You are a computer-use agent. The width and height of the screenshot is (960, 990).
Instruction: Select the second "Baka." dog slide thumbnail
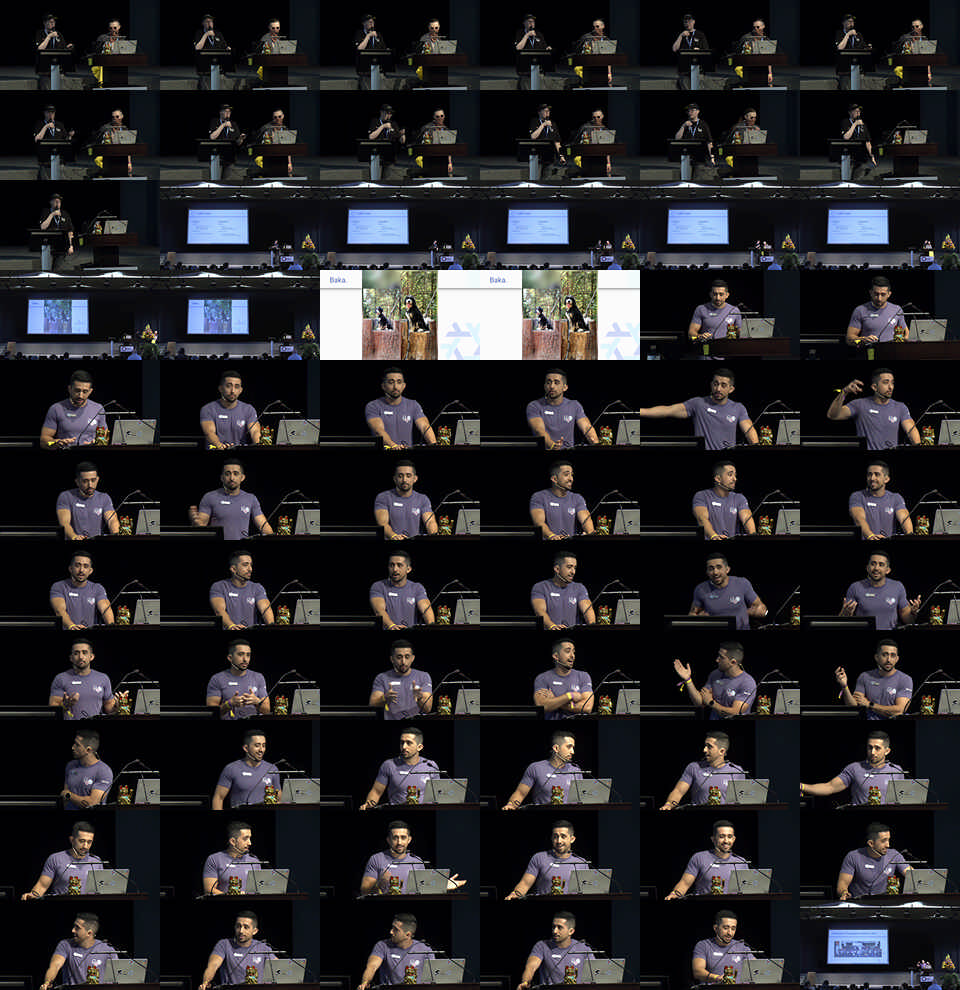560,315
